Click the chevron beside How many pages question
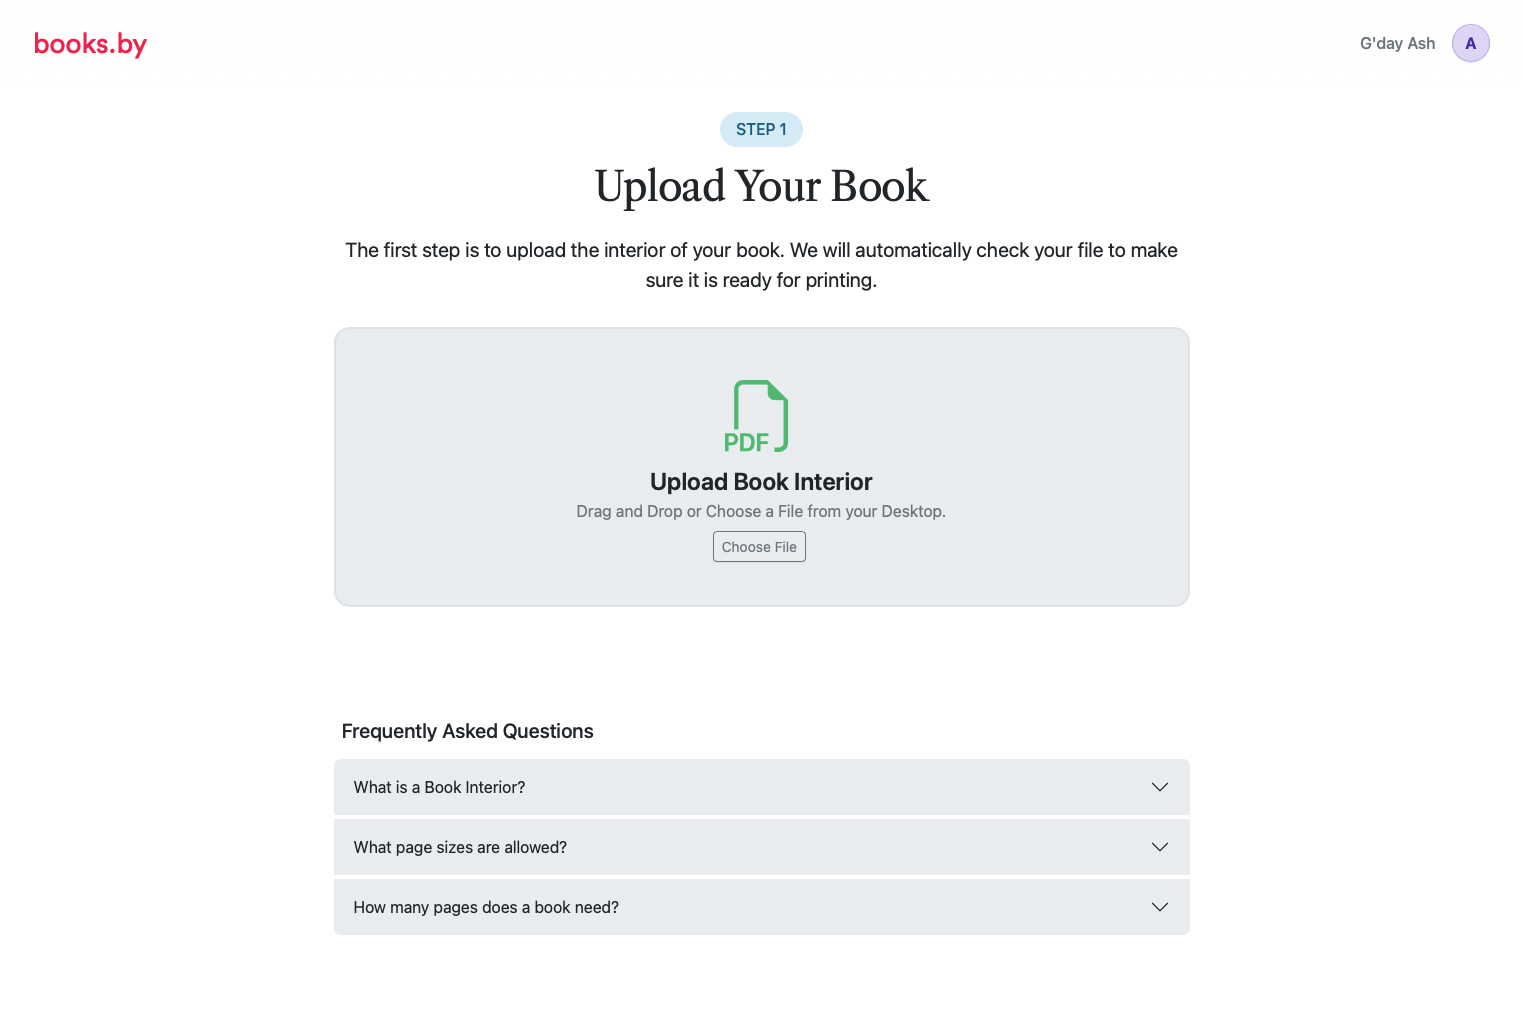1523x1017 pixels. click(1160, 907)
